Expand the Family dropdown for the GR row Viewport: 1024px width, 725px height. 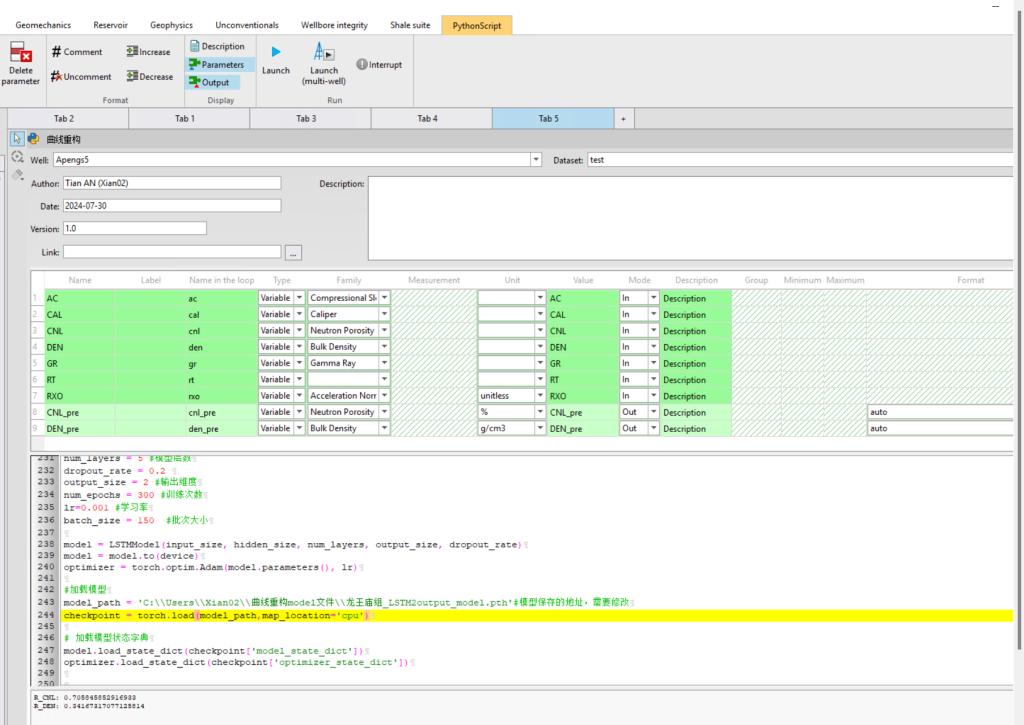[385, 363]
